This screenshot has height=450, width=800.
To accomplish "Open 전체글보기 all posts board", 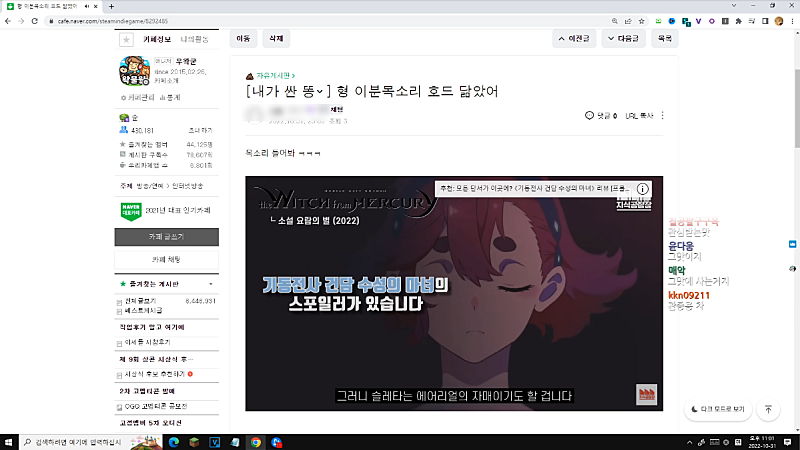I will [x=140, y=301].
